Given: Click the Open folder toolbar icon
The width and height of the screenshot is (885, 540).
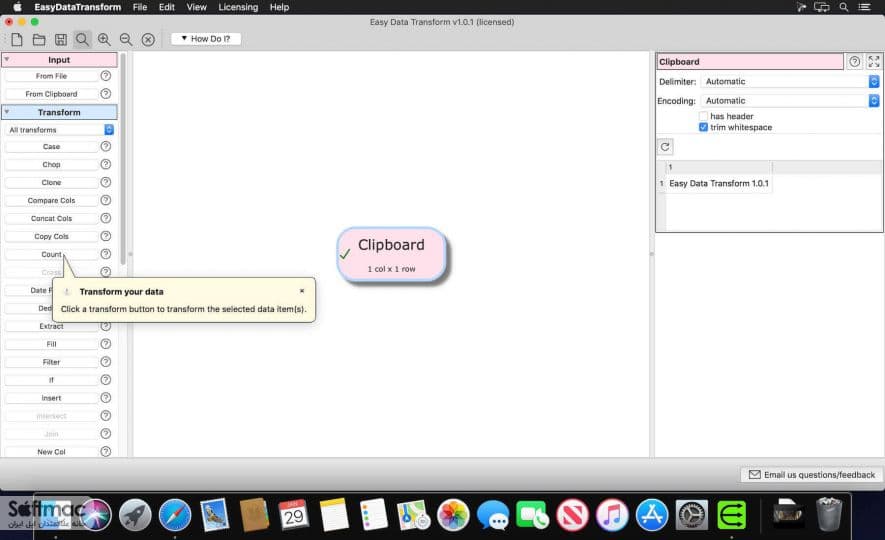Looking at the screenshot, I should 39,39.
